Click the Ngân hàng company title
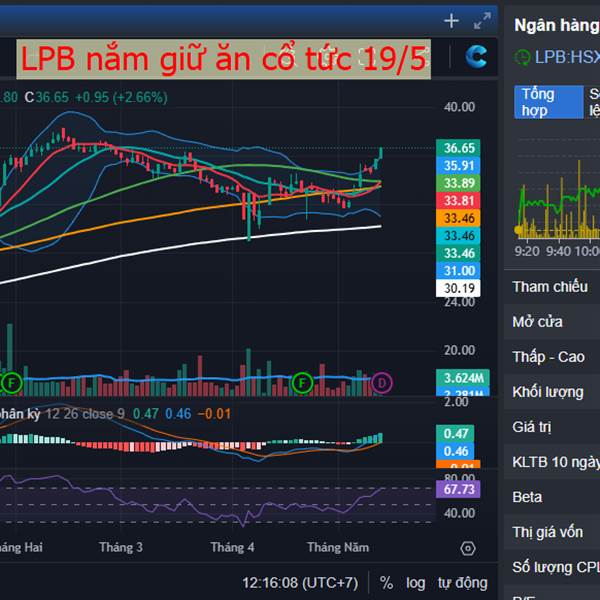Image resolution: width=600 pixels, height=600 pixels. tap(557, 25)
